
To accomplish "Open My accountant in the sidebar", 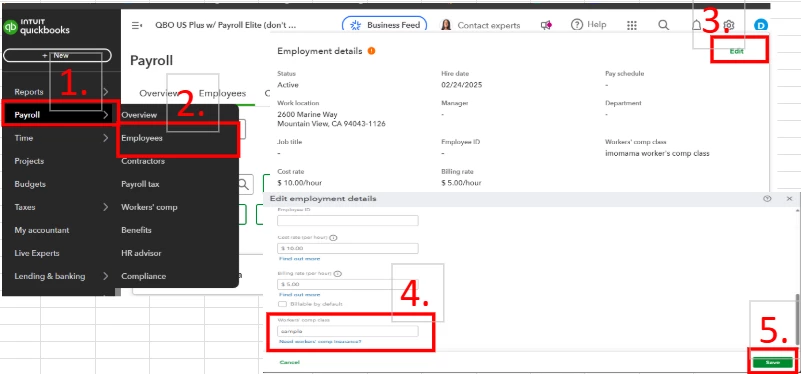I will pos(42,230).
